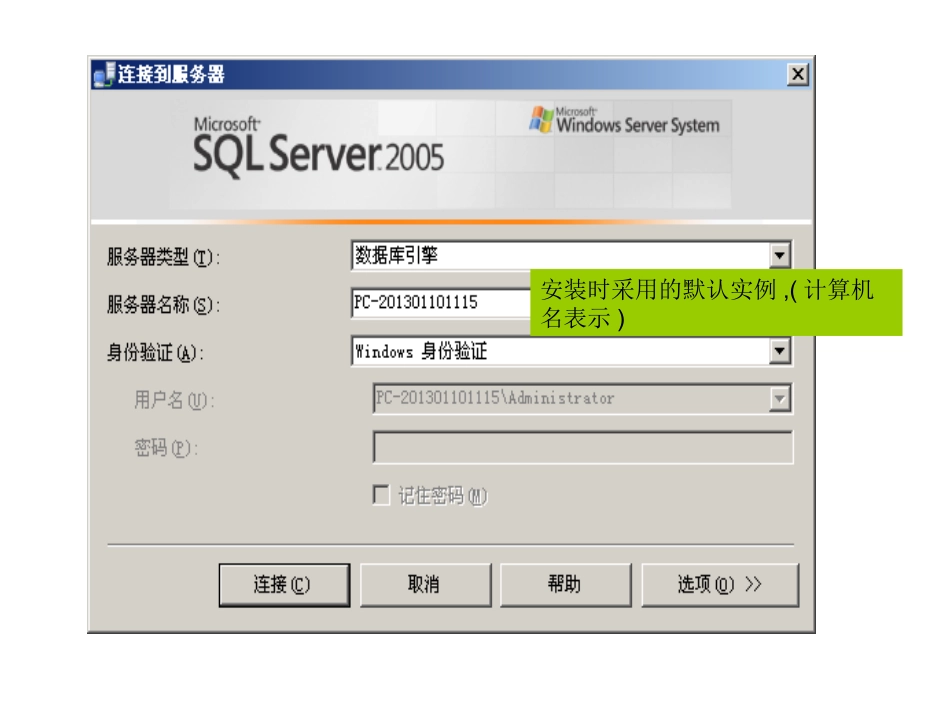
Task: Click the 密码 password field
Action: [583, 447]
